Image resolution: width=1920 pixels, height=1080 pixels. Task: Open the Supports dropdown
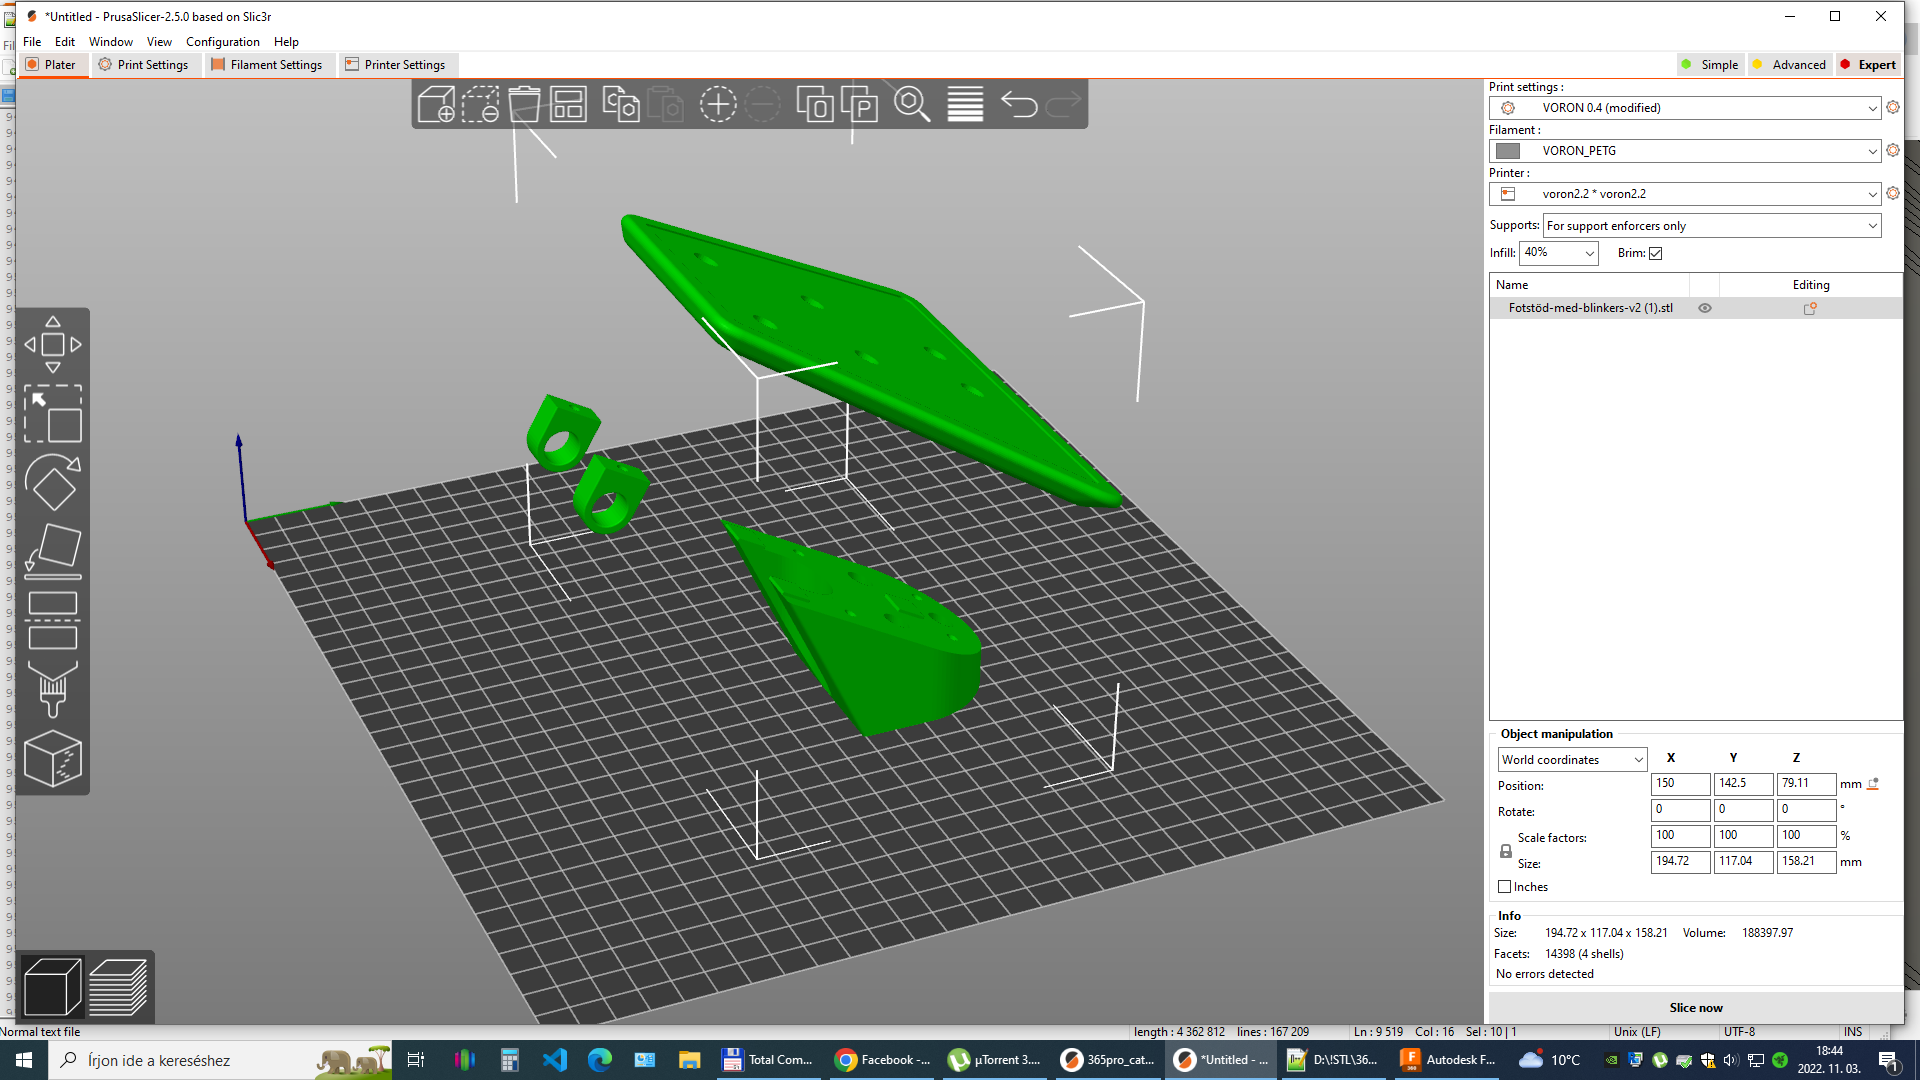click(1712, 226)
